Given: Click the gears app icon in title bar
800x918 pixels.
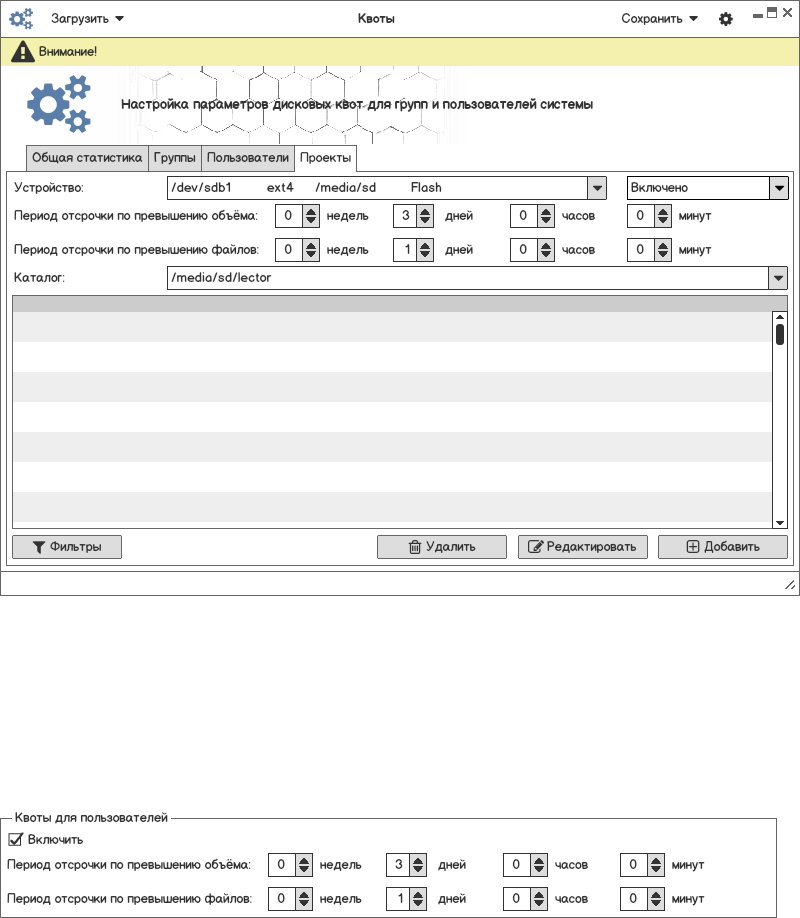Looking at the screenshot, I should coord(21,19).
